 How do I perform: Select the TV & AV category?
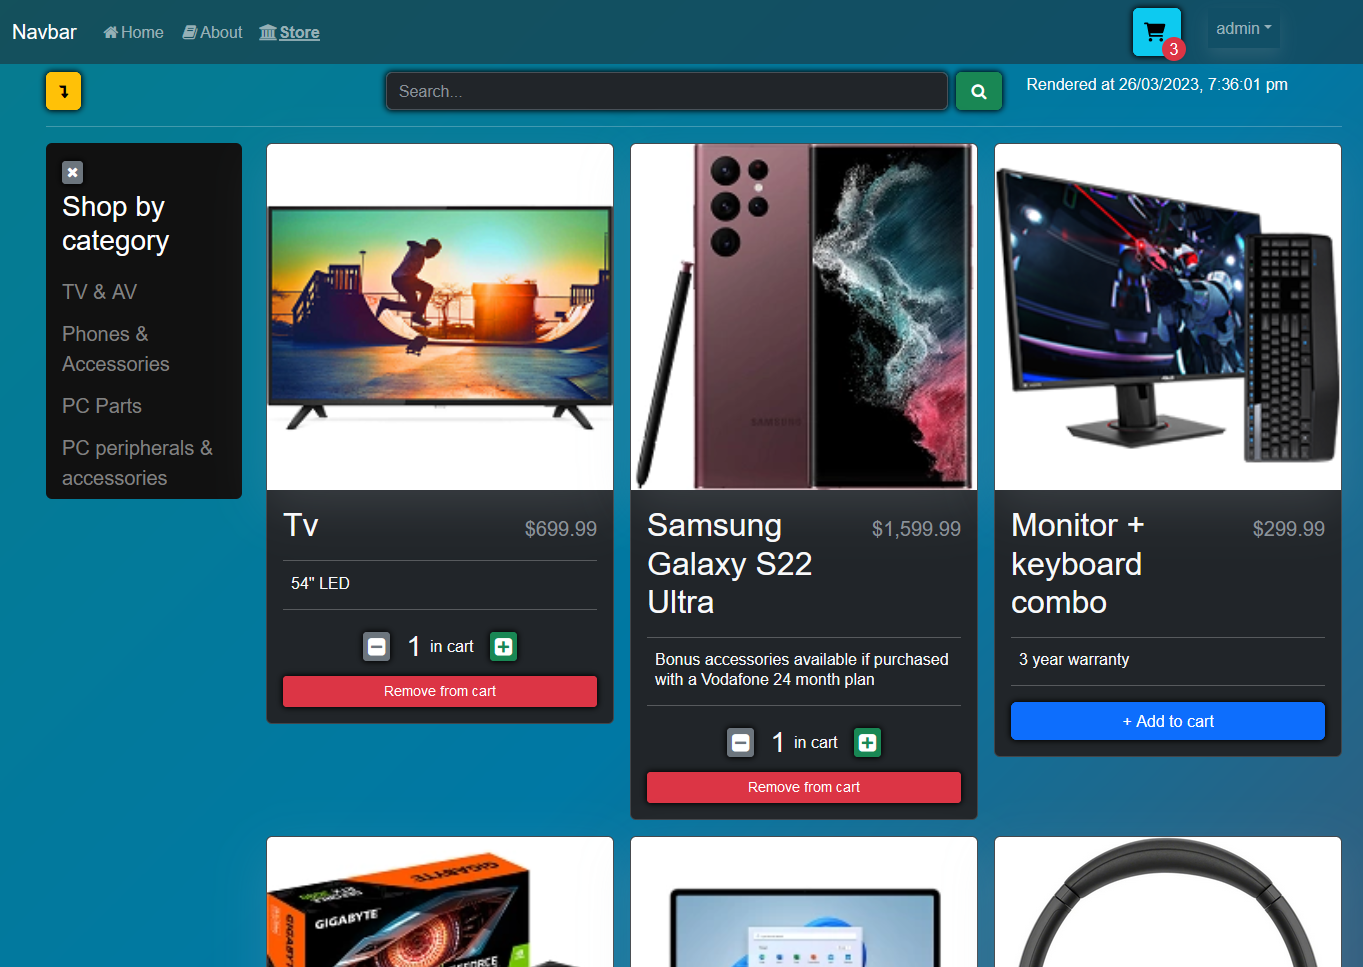coord(99,291)
